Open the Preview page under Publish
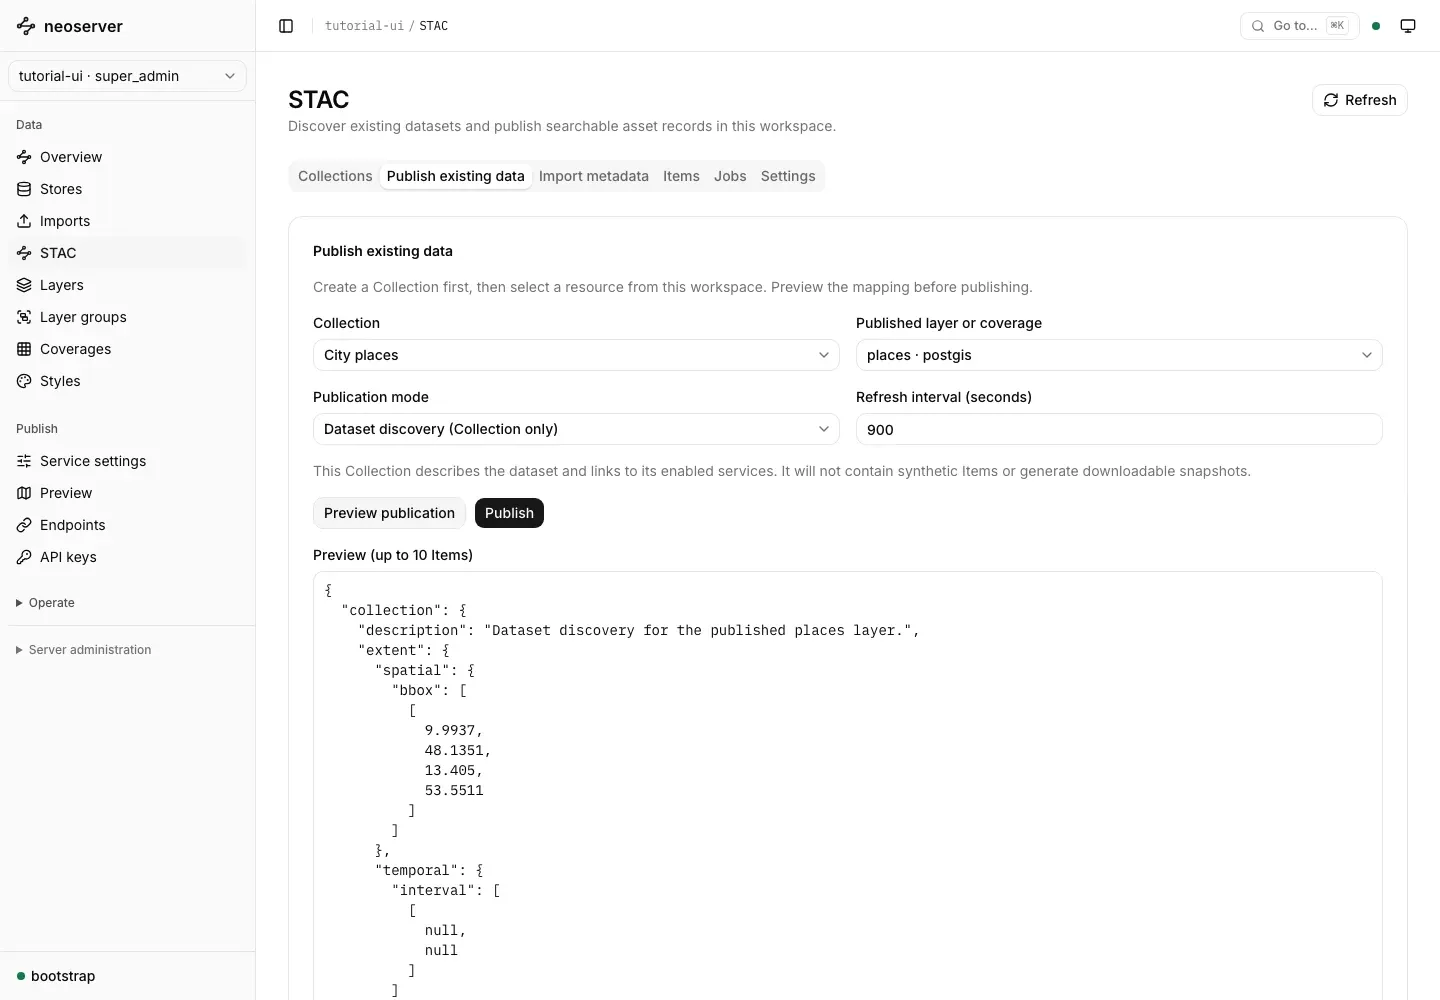 pyautogui.click(x=127, y=493)
